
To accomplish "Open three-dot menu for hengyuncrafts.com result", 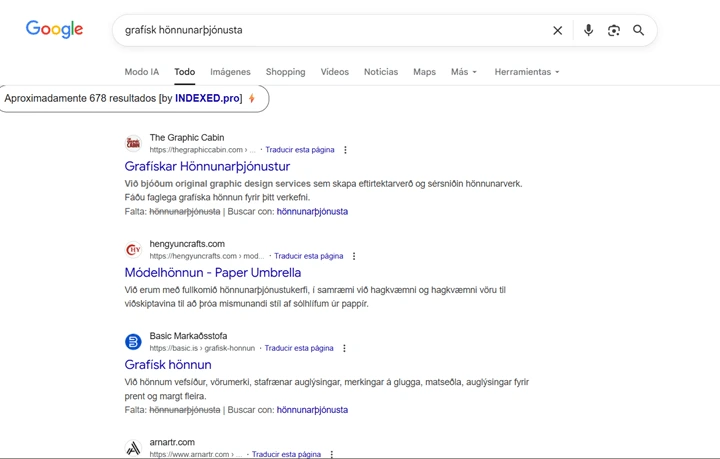I will [x=354, y=256].
